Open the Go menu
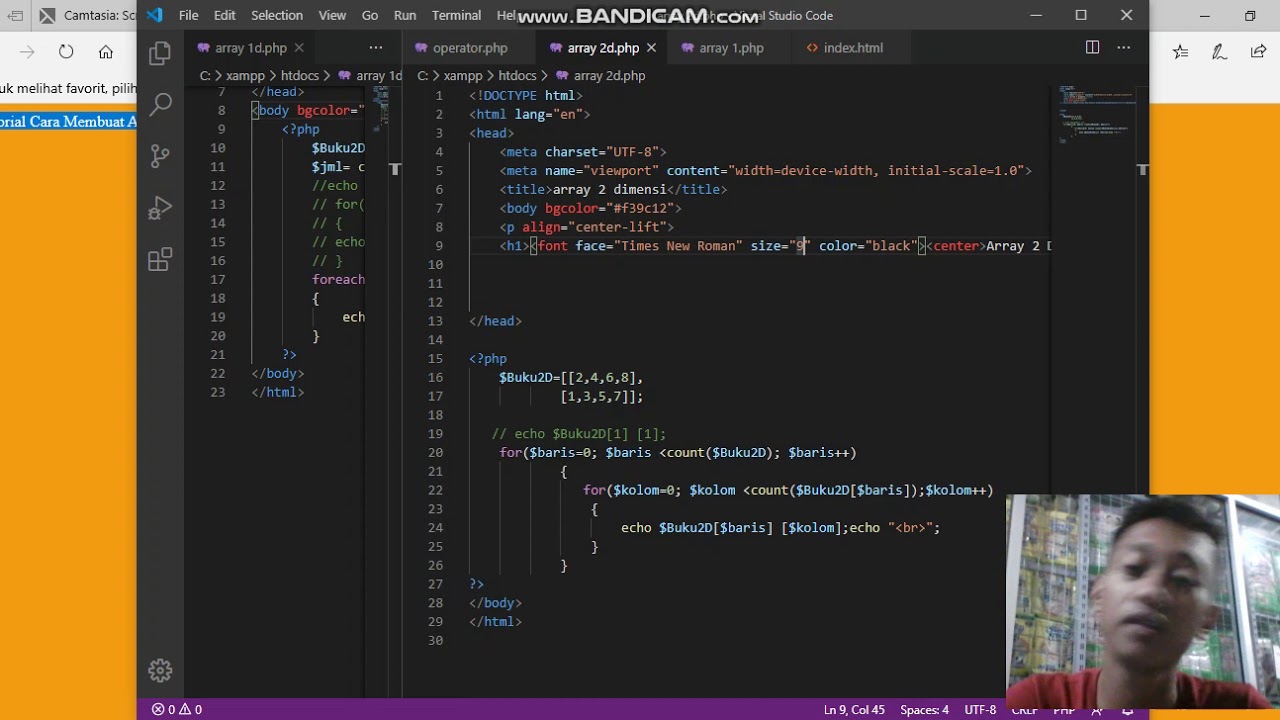The height and width of the screenshot is (720, 1280). pyautogui.click(x=370, y=15)
